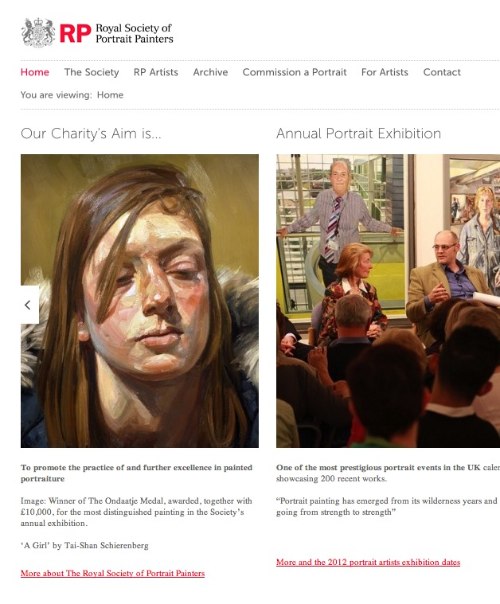Follow More about The Royal Society link

tap(112, 573)
